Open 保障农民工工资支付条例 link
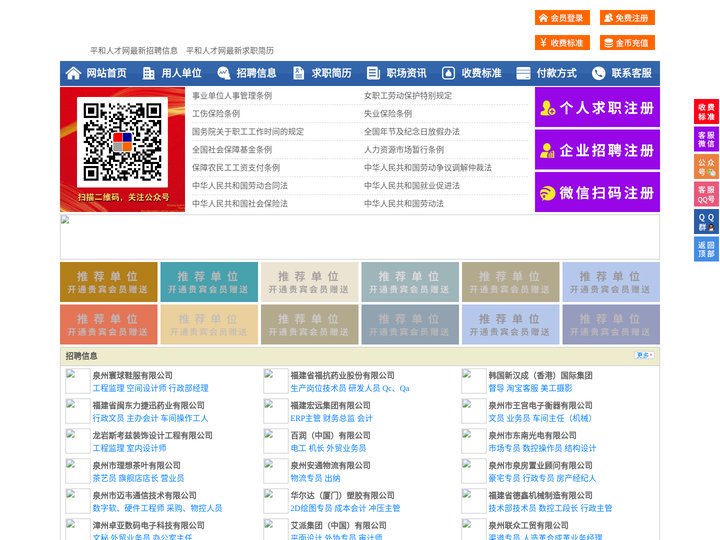This screenshot has width=720, height=540. [x=236, y=168]
